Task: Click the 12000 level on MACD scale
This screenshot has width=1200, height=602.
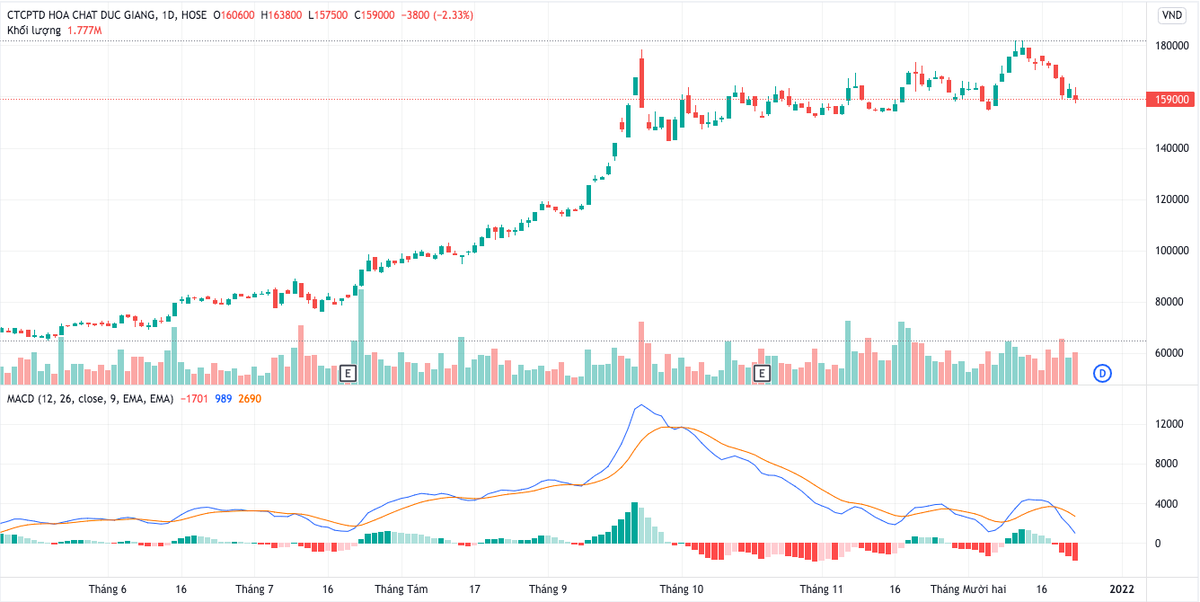Action: tap(1171, 424)
